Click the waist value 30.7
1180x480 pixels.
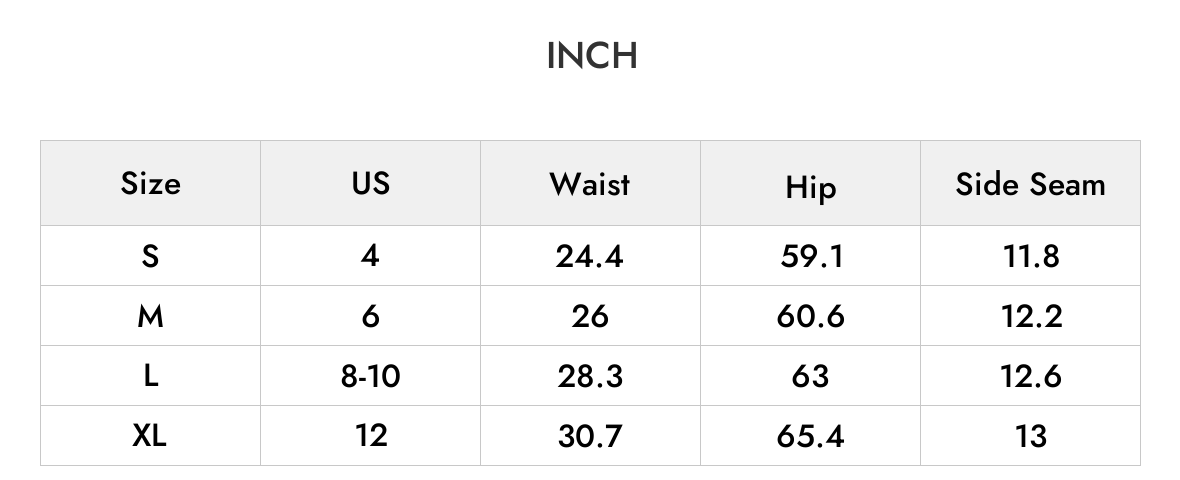(x=590, y=436)
